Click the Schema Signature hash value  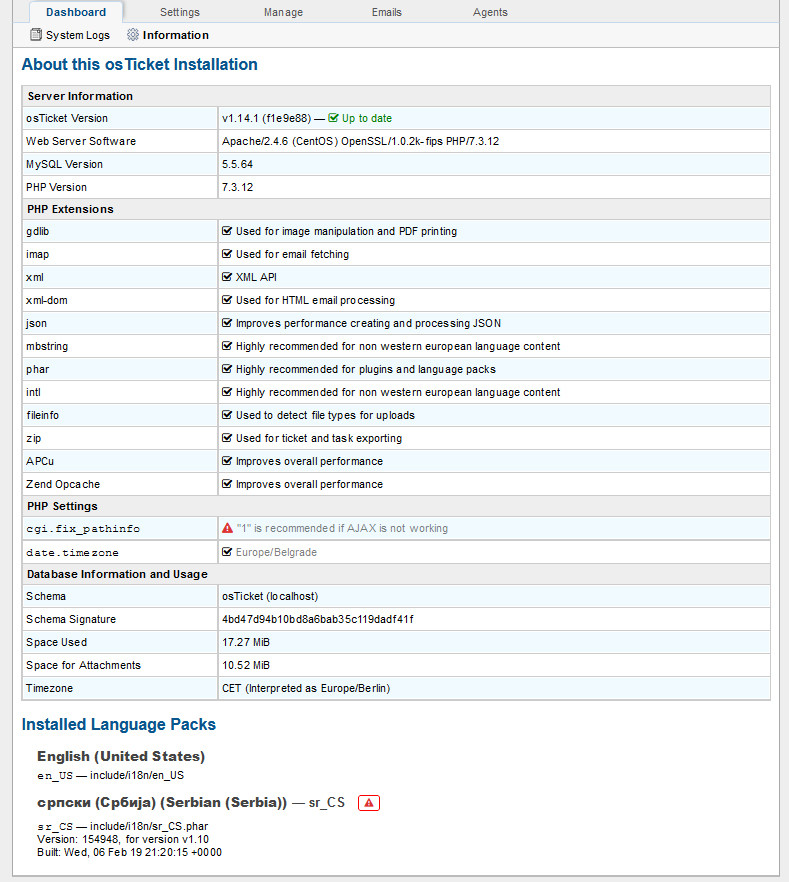tap(317, 619)
